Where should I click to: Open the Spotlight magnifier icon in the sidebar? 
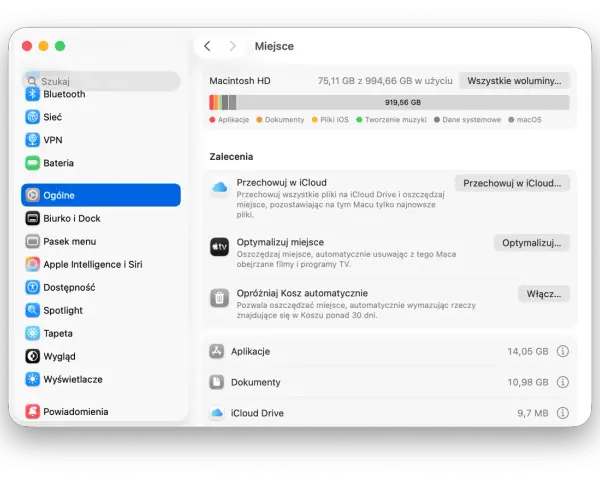33,310
